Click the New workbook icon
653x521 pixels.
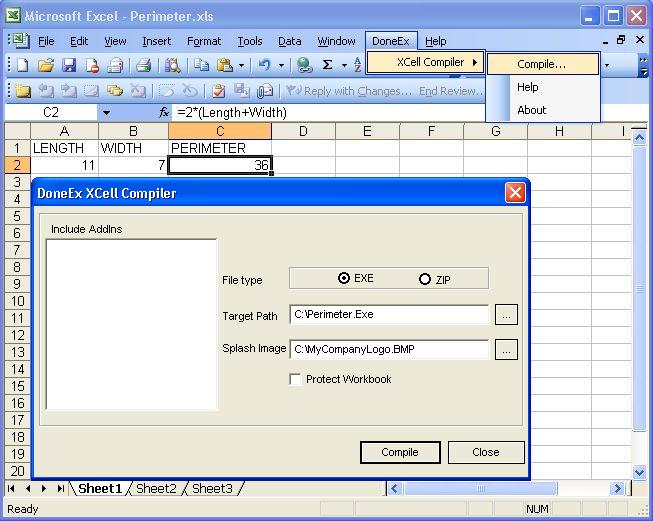(22, 65)
